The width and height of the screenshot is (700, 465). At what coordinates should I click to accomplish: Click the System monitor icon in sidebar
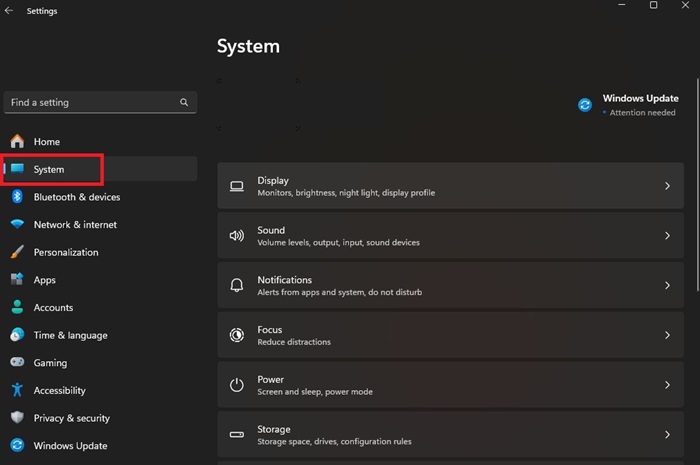[17, 168]
